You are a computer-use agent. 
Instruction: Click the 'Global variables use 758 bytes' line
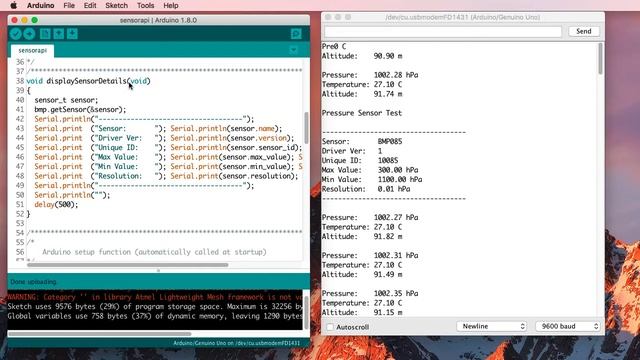[x=155, y=316]
